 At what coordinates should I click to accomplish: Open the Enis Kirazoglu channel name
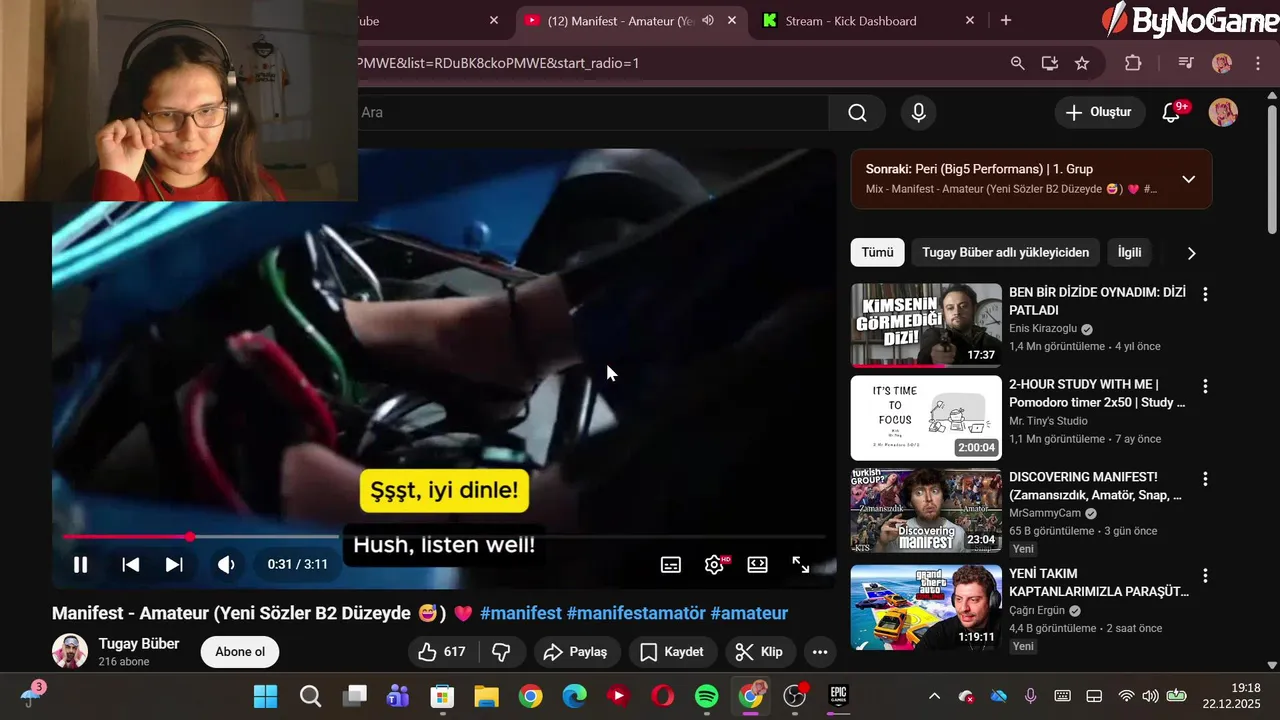[x=1042, y=329]
